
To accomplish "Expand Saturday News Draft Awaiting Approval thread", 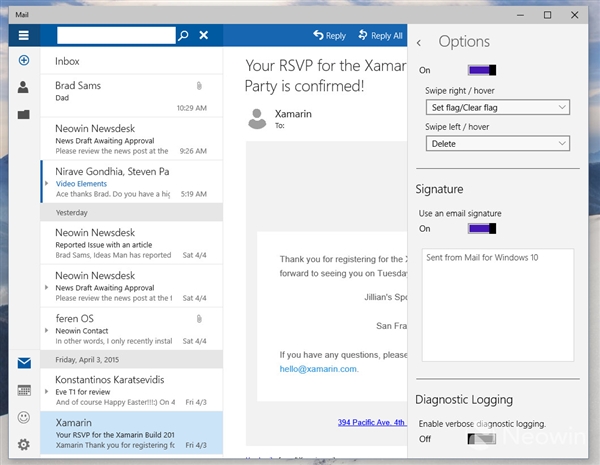I will click(46, 287).
